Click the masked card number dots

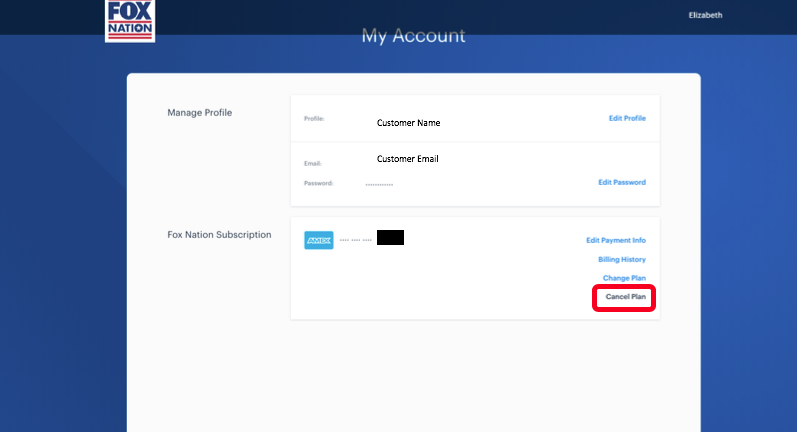(x=355, y=240)
